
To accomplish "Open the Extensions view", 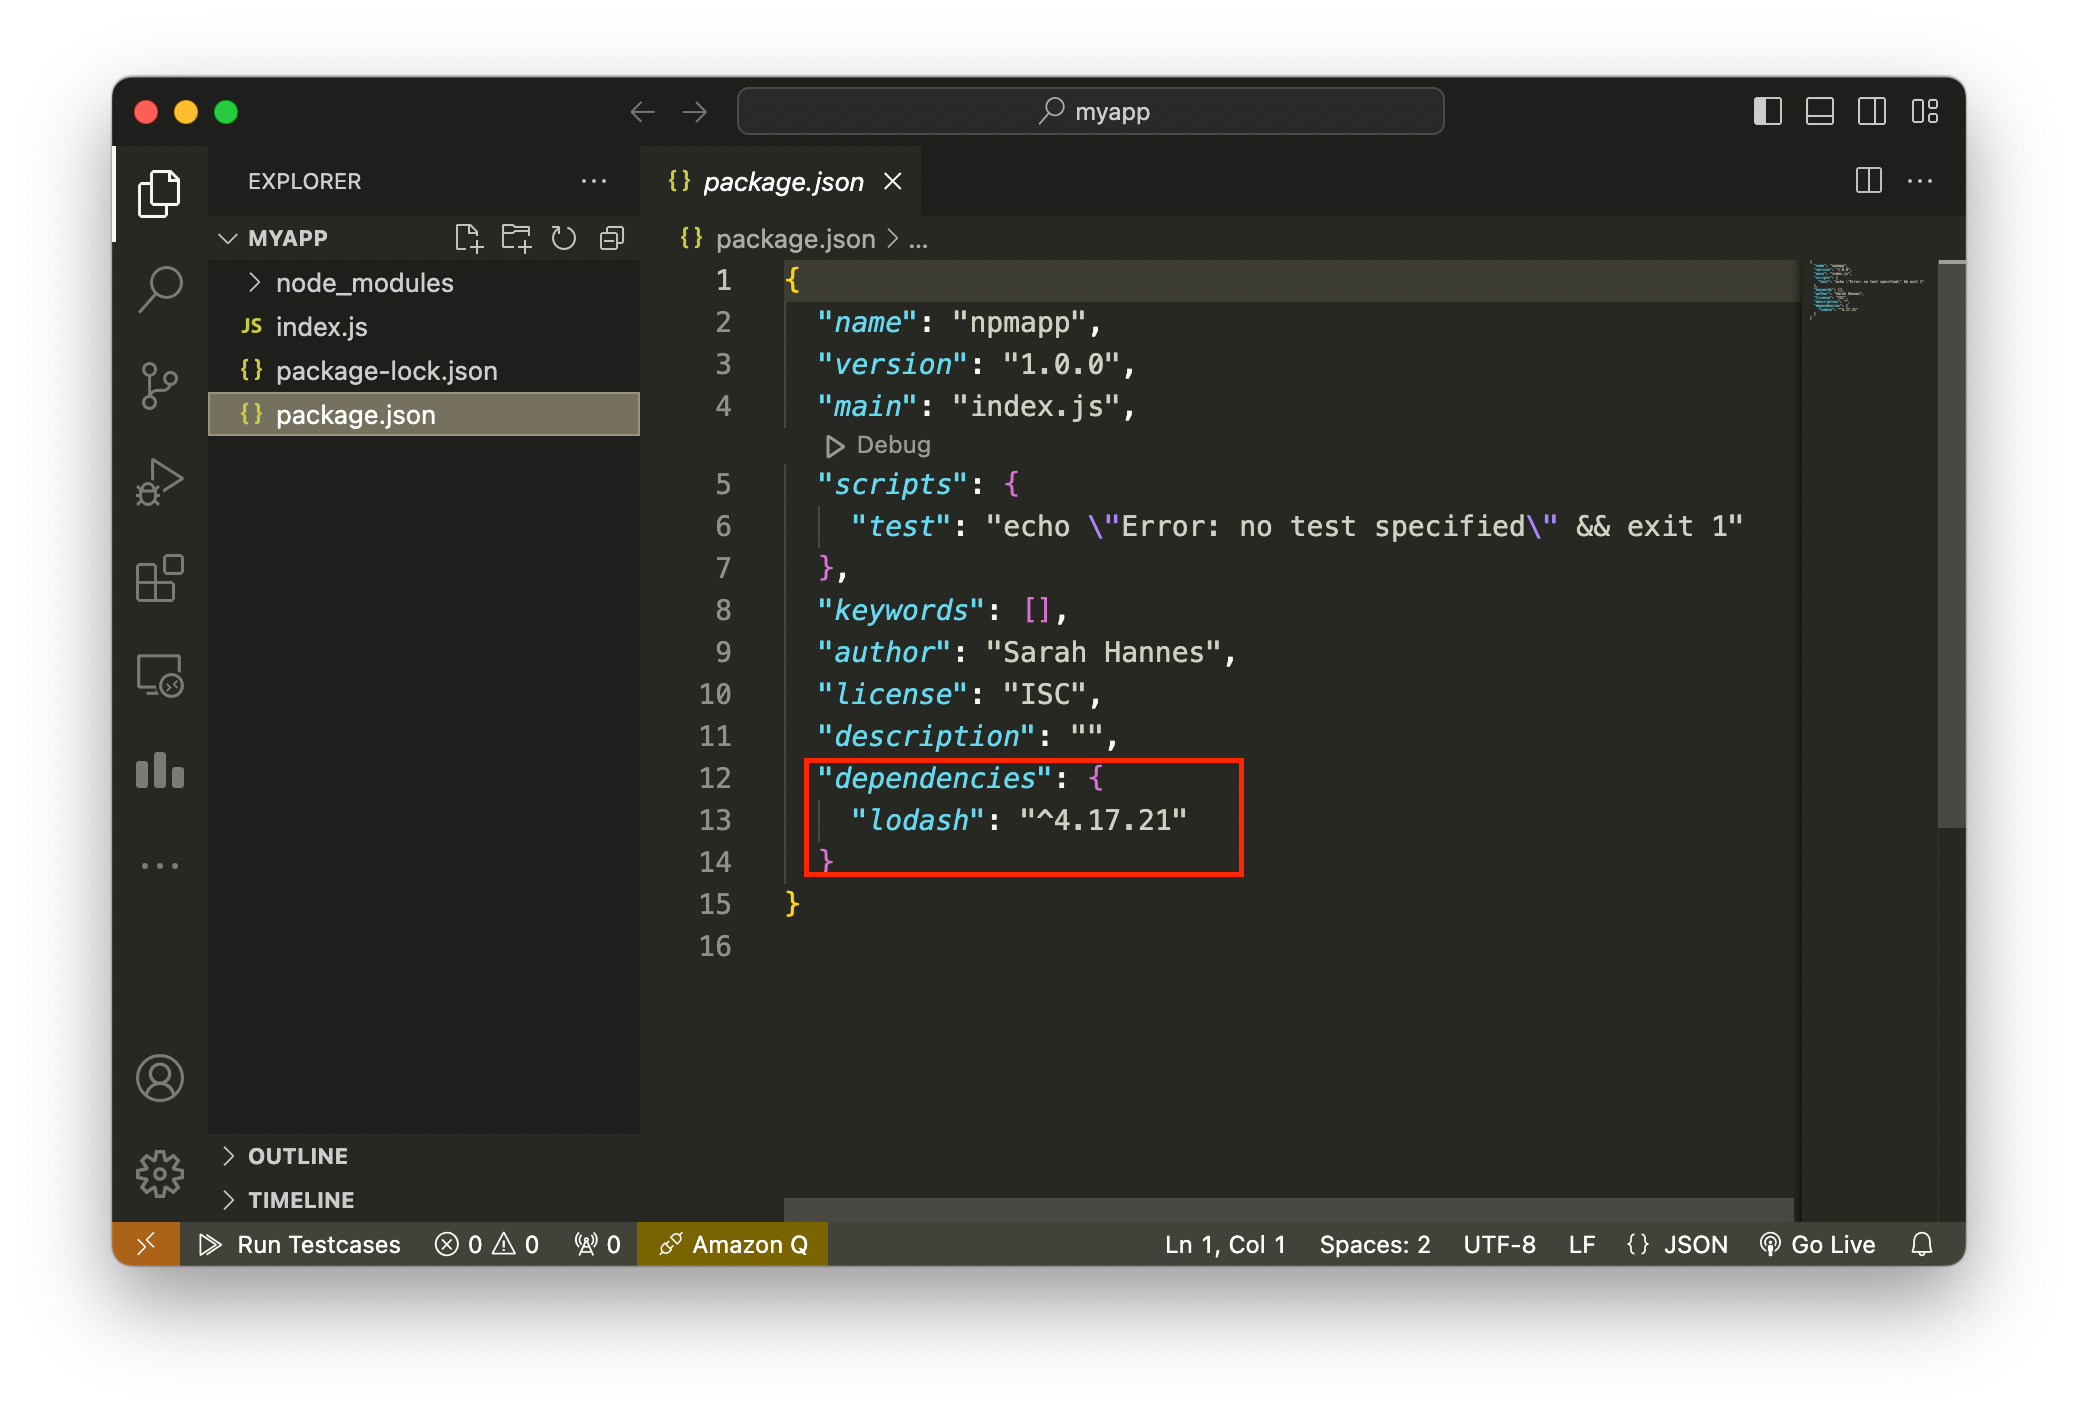I will [159, 578].
